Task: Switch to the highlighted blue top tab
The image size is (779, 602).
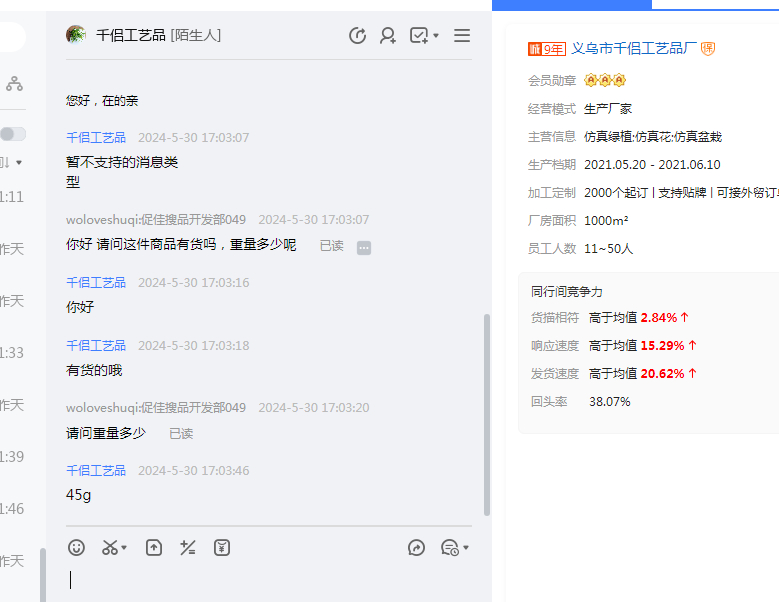Action: coord(572,5)
